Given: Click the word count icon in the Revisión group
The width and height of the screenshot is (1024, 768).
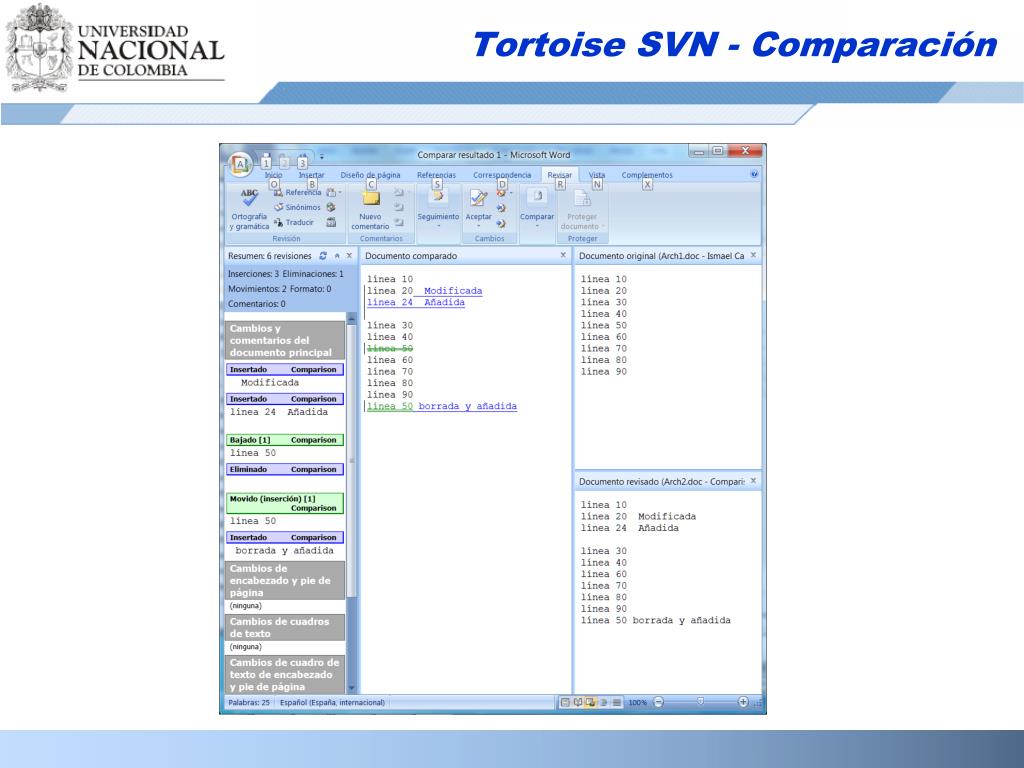Looking at the screenshot, I should click(331, 222).
